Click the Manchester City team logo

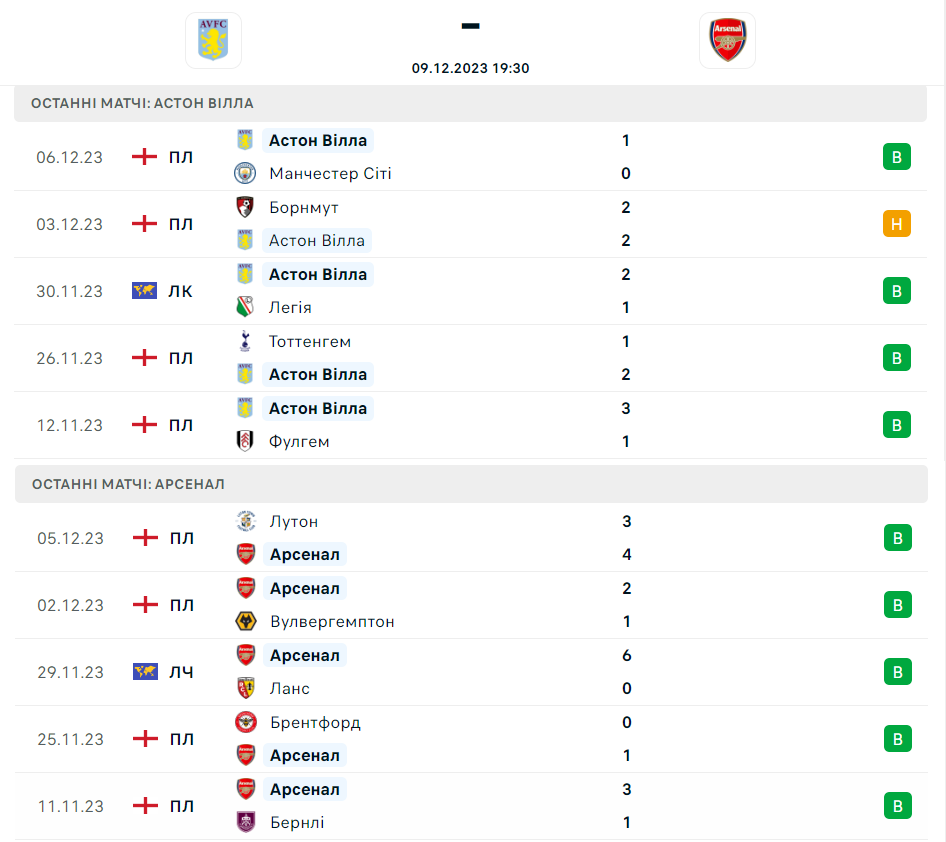[245, 174]
